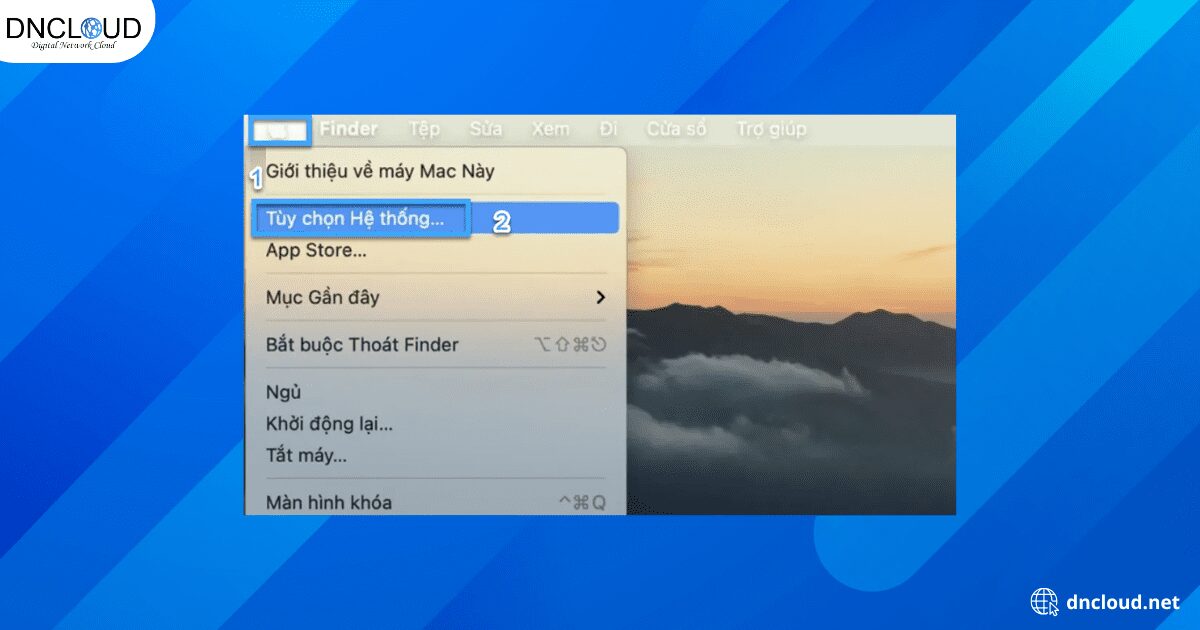This screenshot has width=1200, height=630.
Task: Click the DNCLOUD logo
Action: (72, 30)
